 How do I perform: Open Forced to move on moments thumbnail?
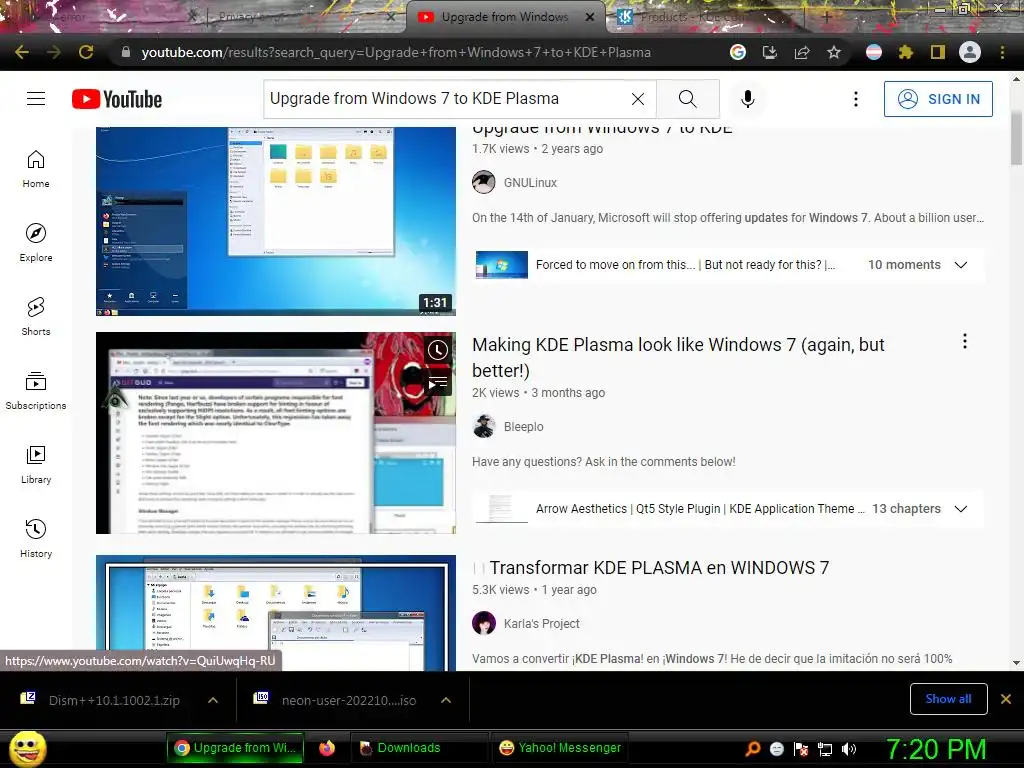pyautogui.click(x=502, y=264)
